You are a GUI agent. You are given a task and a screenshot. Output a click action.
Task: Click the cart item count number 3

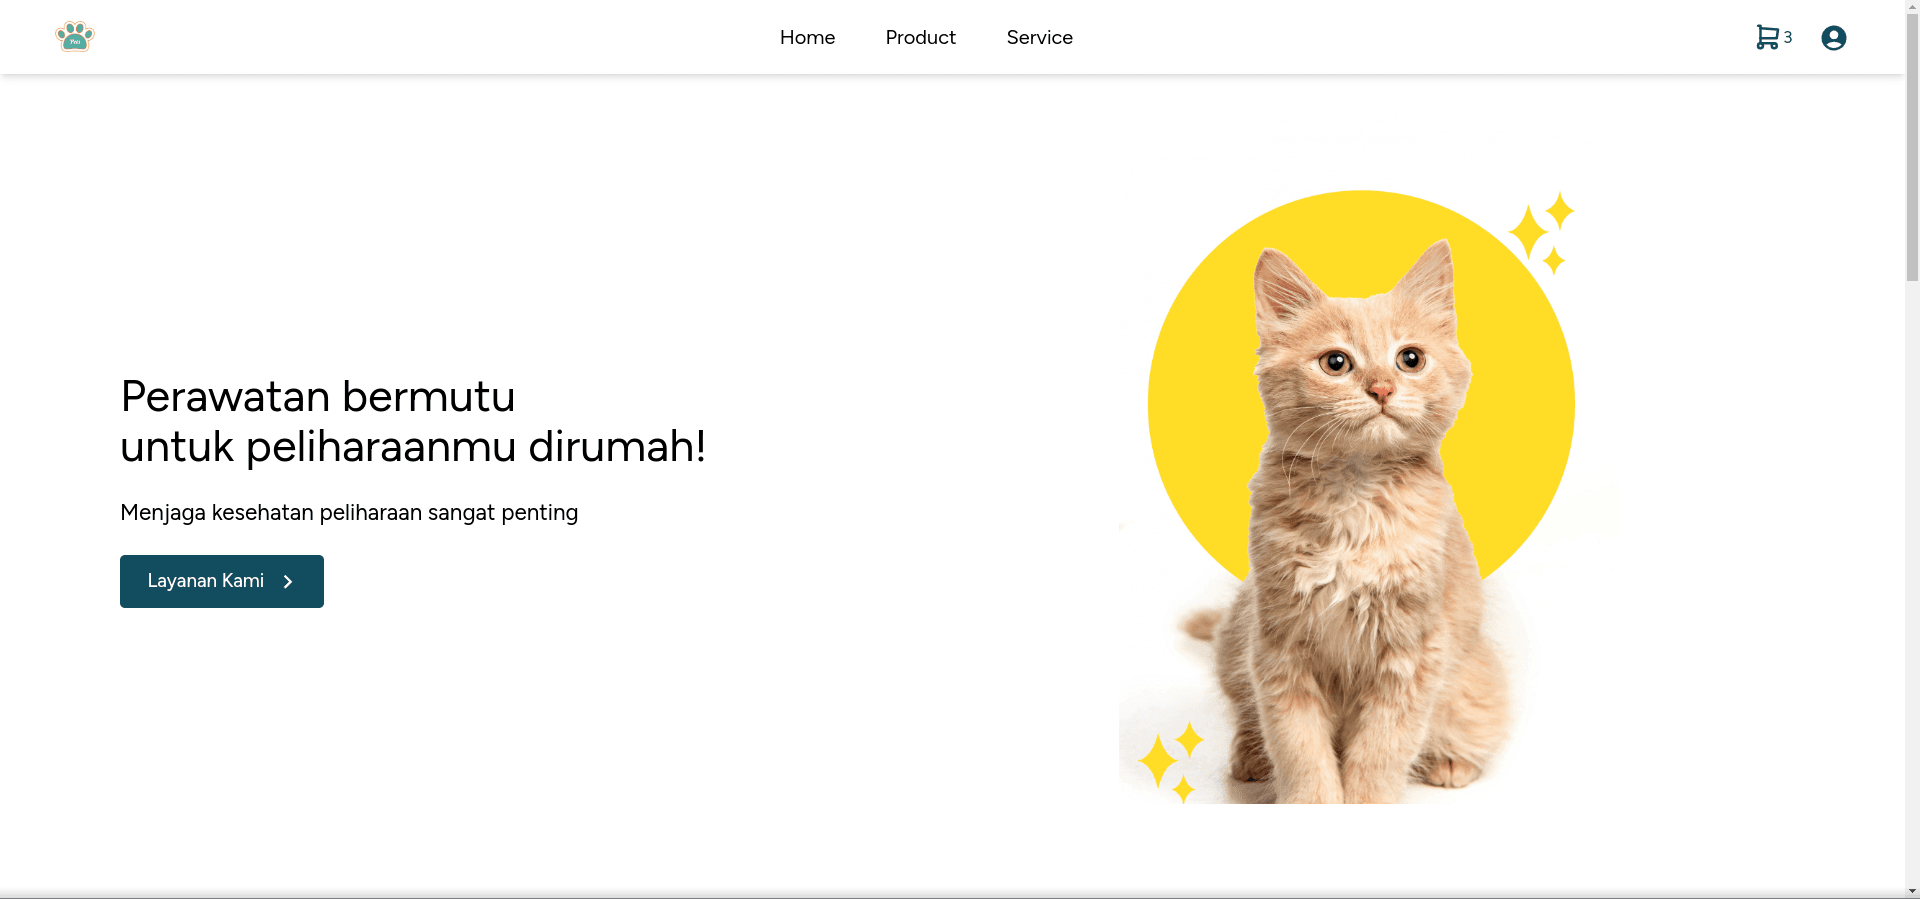point(1788,38)
